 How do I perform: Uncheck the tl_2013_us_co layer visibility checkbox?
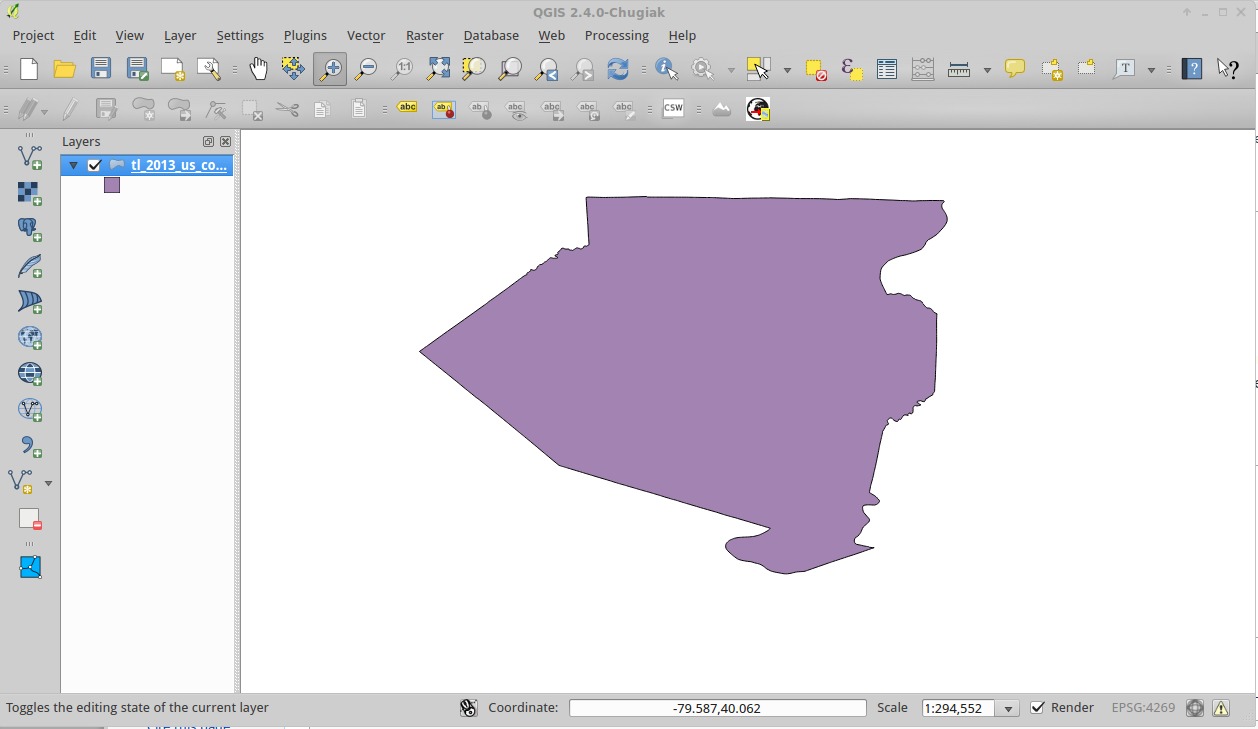pyautogui.click(x=94, y=166)
